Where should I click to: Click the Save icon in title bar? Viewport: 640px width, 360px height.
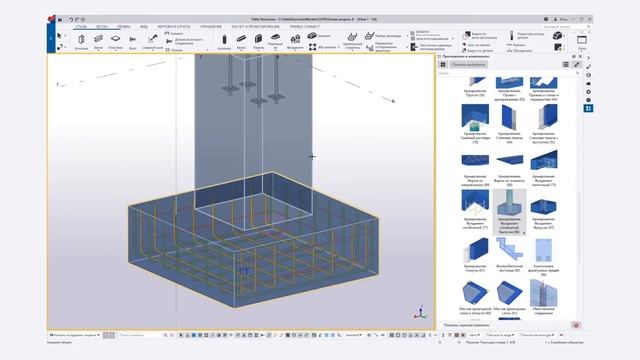click(x=60, y=19)
